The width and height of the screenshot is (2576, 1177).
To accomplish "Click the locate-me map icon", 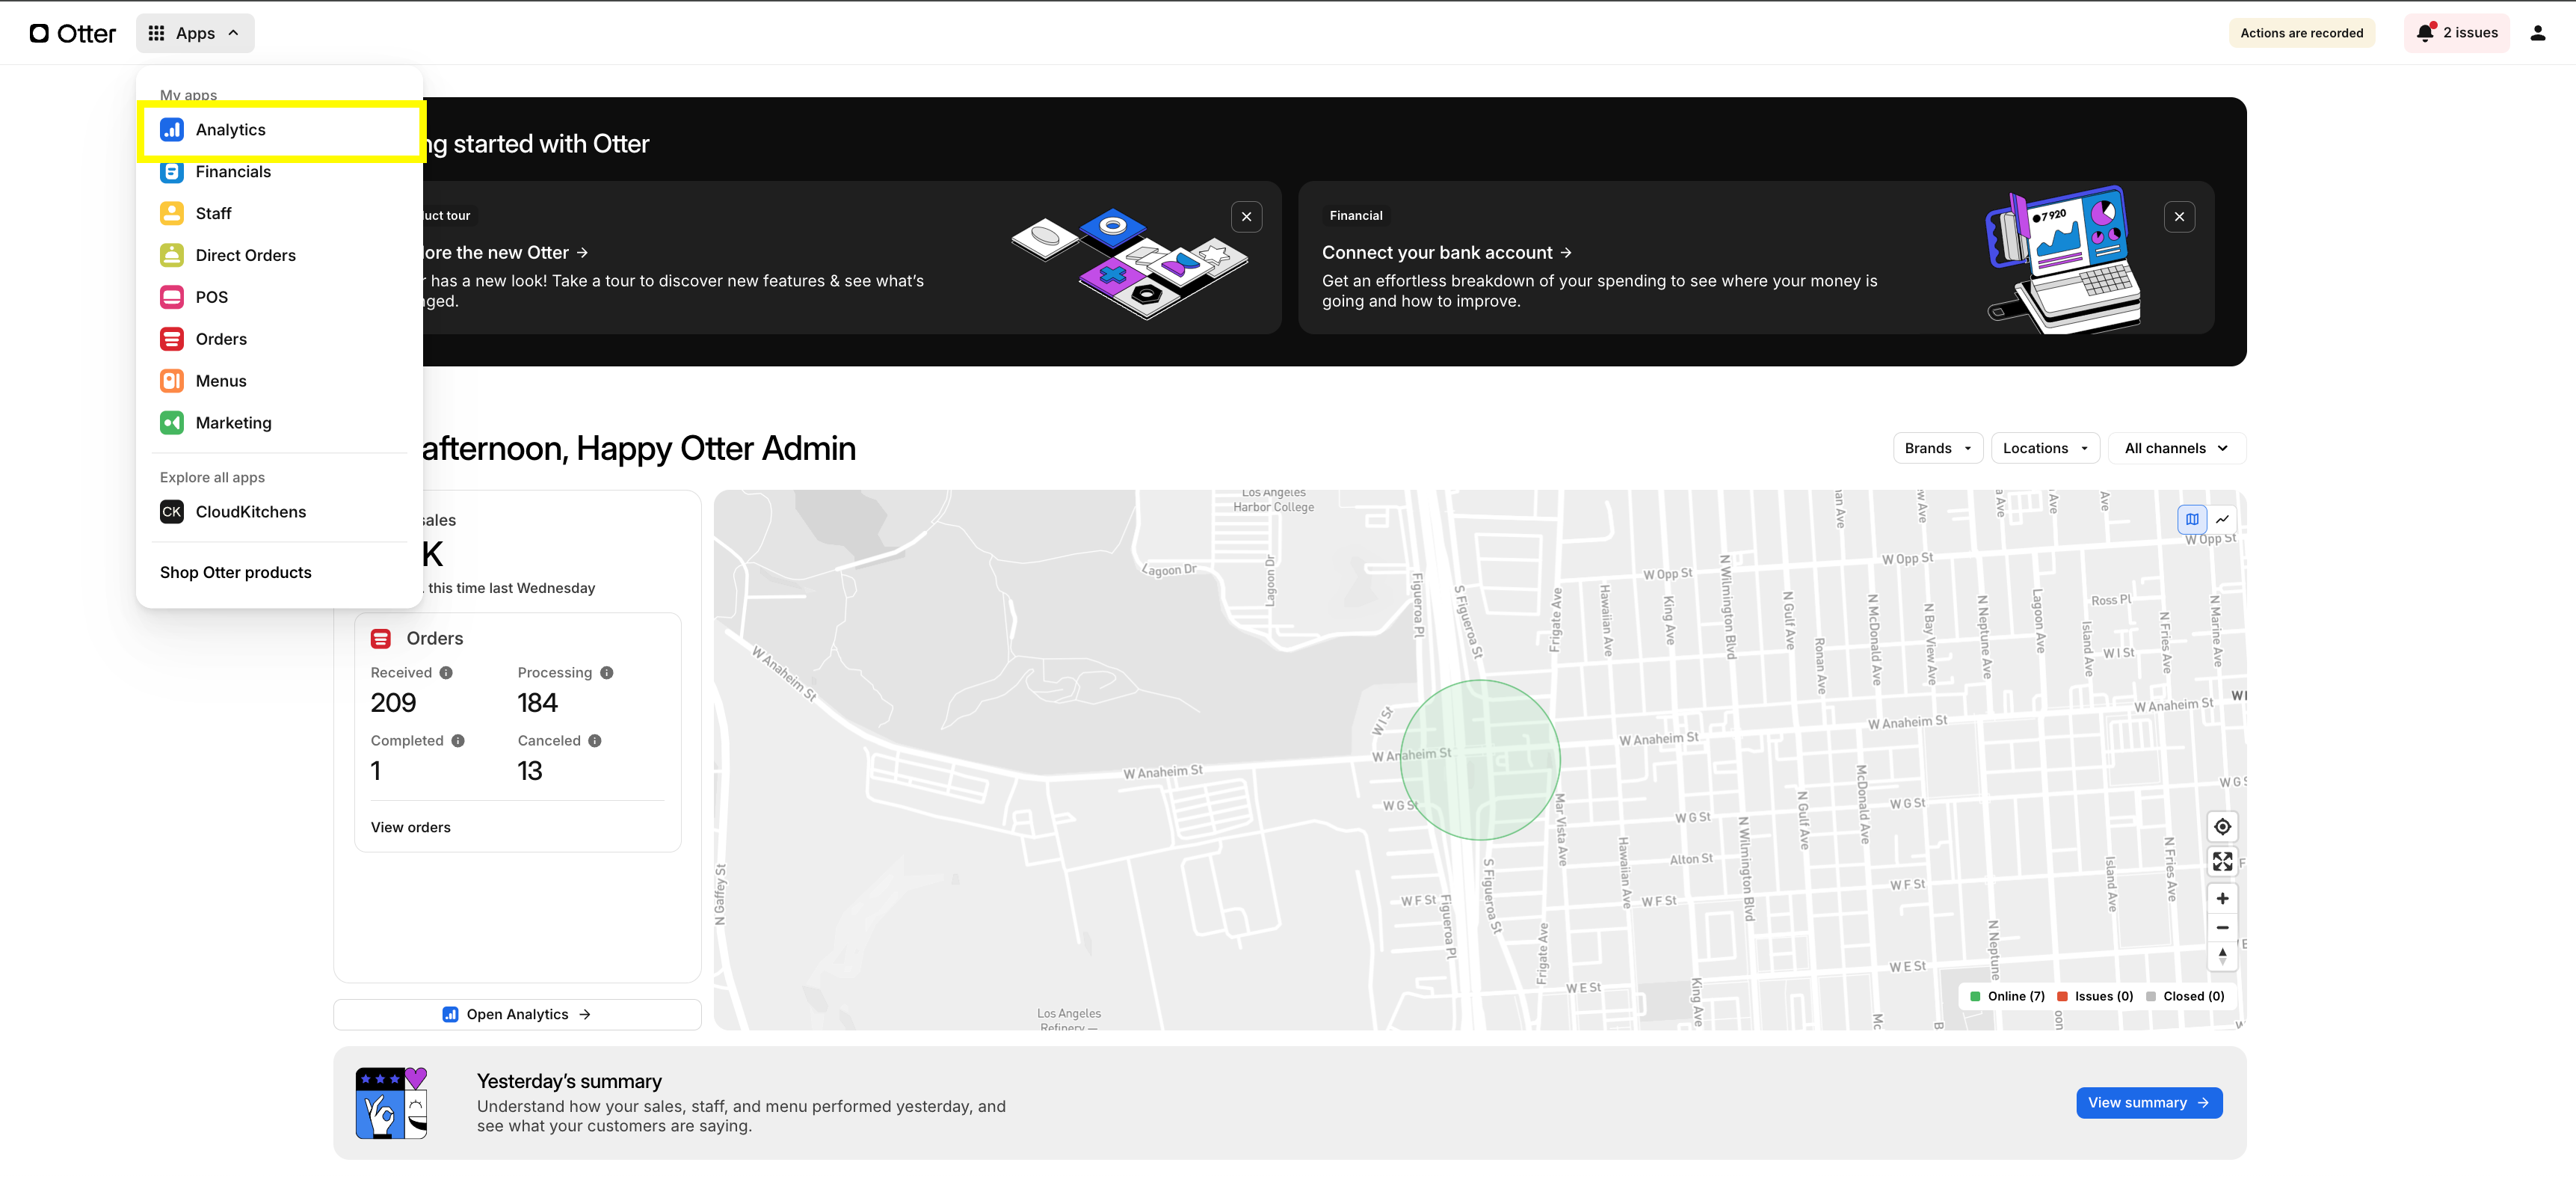I will (x=2221, y=827).
